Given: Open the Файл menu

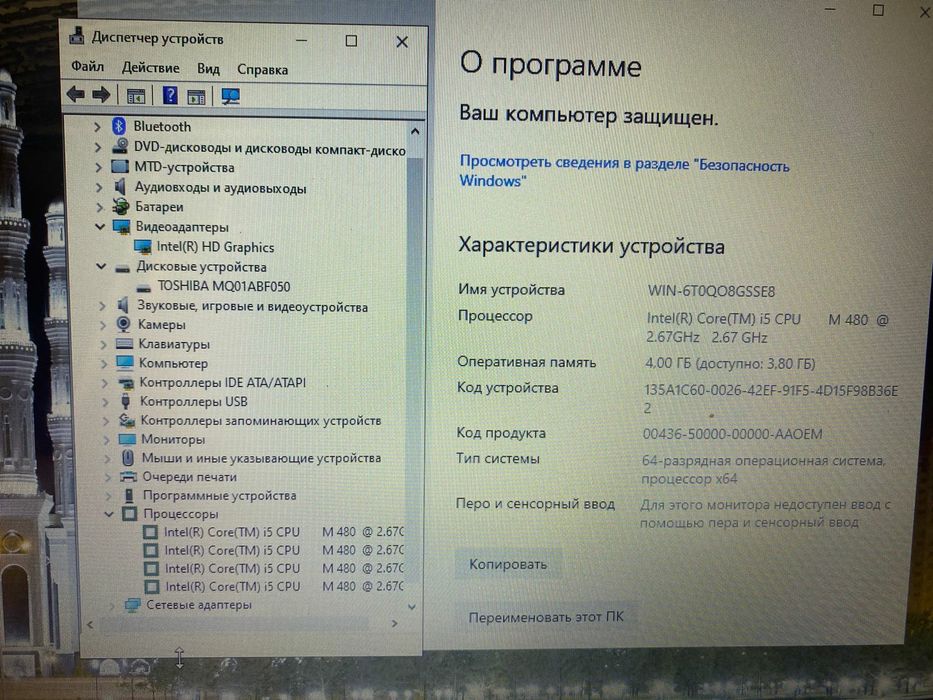Looking at the screenshot, I should click(87, 67).
